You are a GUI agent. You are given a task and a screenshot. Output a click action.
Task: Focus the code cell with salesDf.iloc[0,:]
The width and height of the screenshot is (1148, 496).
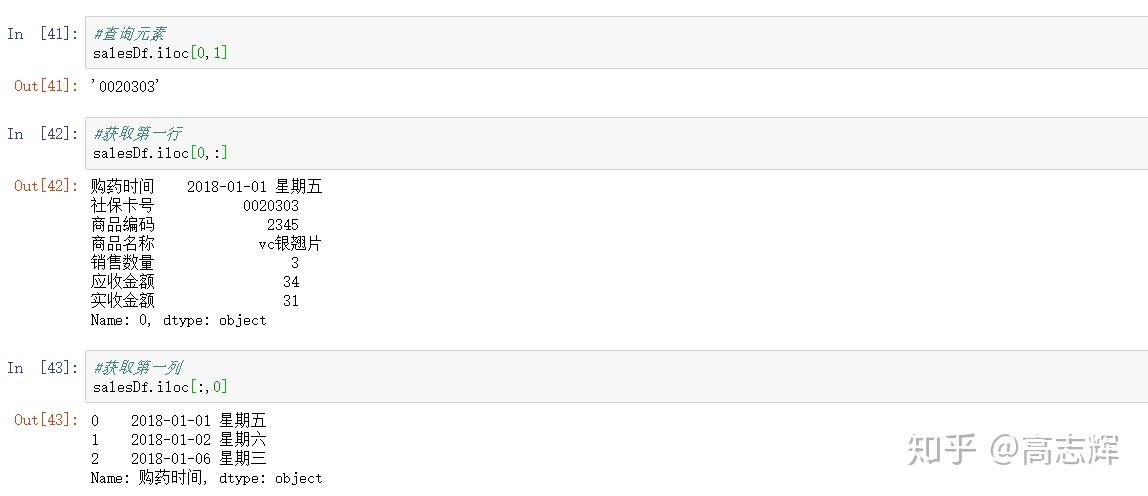click(x=616, y=144)
